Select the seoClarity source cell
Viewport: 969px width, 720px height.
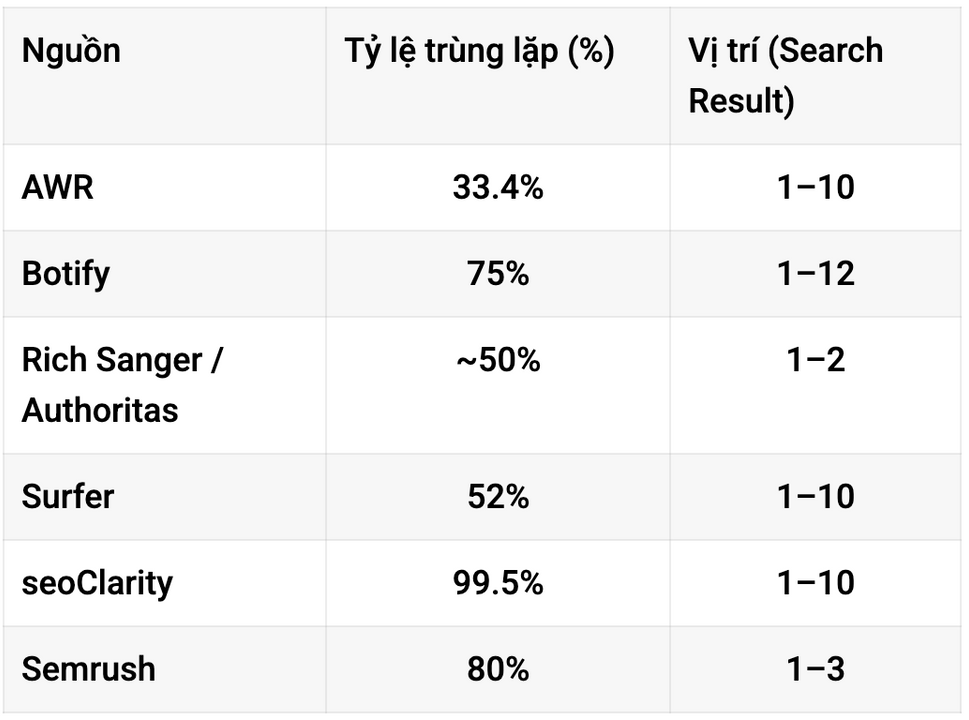click(x=97, y=582)
